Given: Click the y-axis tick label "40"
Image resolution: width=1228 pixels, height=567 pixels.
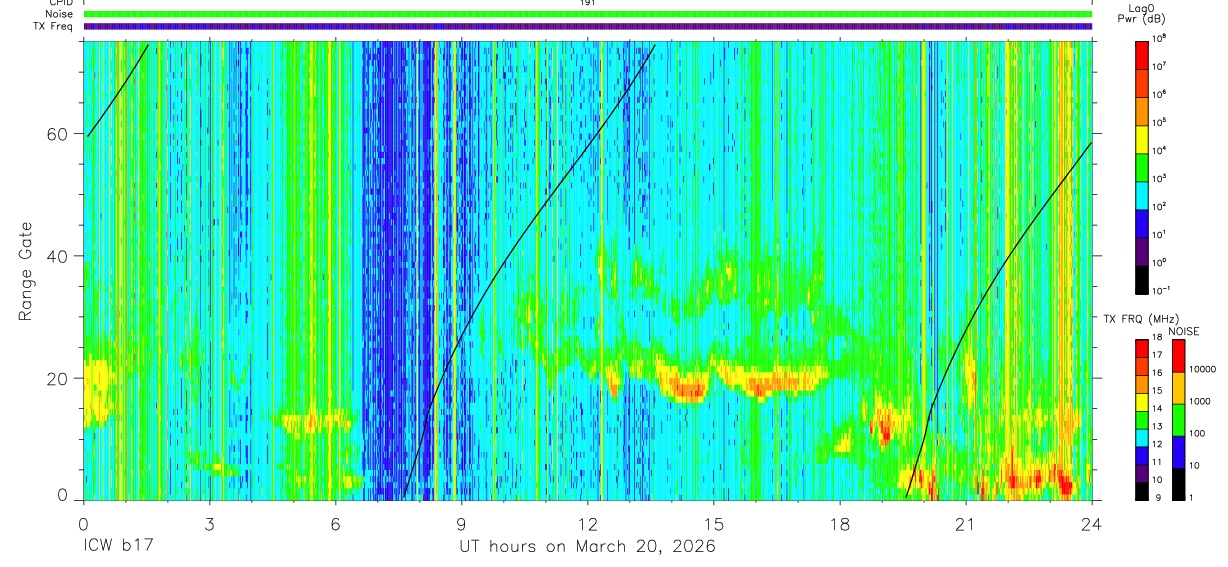Looking at the screenshot, I should pyautogui.click(x=58, y=256).
